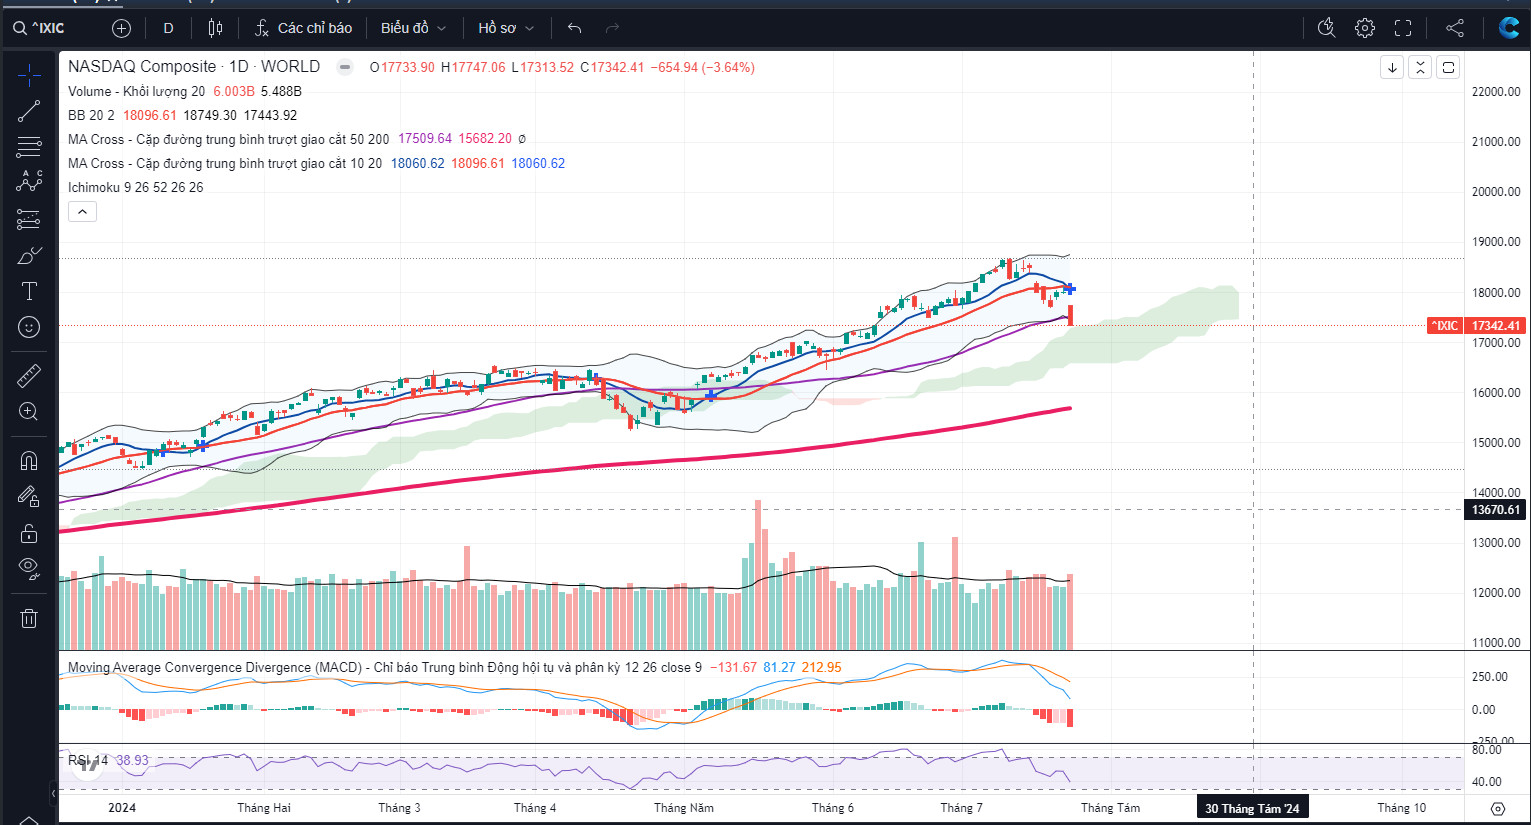The width and height of the screenshot is (1531, 825).
Task: Redo the chart action
Action: (x=613, y=28)
